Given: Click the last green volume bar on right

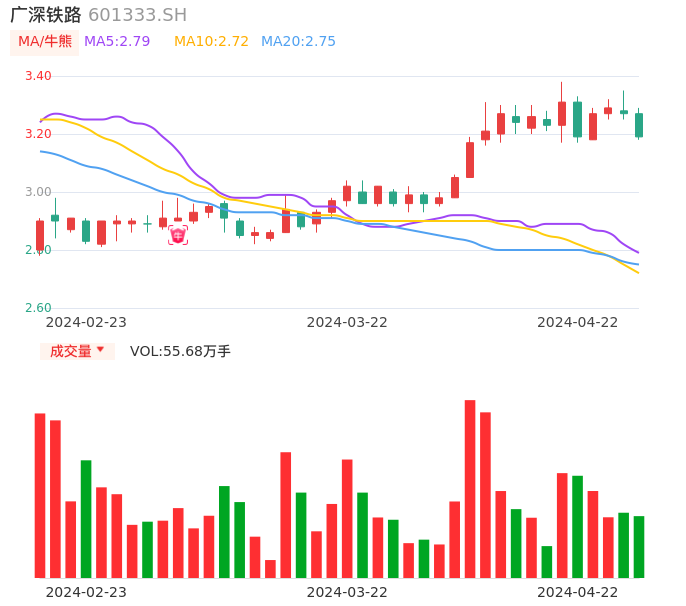Looking at the screenshot, I should [x=639, y=546].
